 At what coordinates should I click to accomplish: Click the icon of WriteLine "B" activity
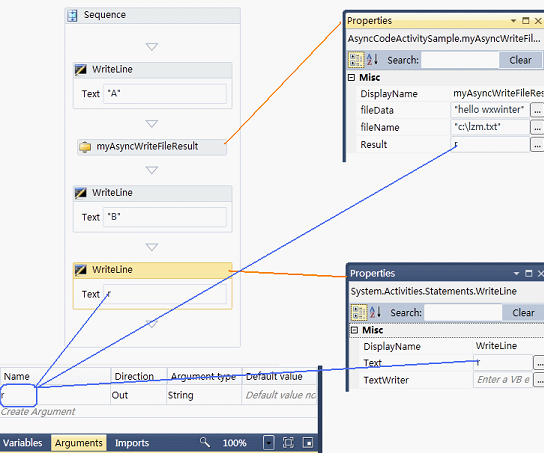pos(81,193)
